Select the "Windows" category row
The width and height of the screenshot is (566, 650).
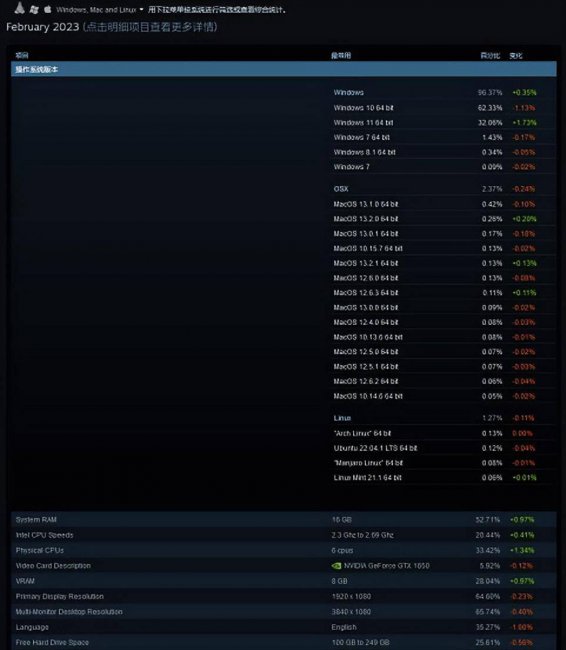(444, 92)
